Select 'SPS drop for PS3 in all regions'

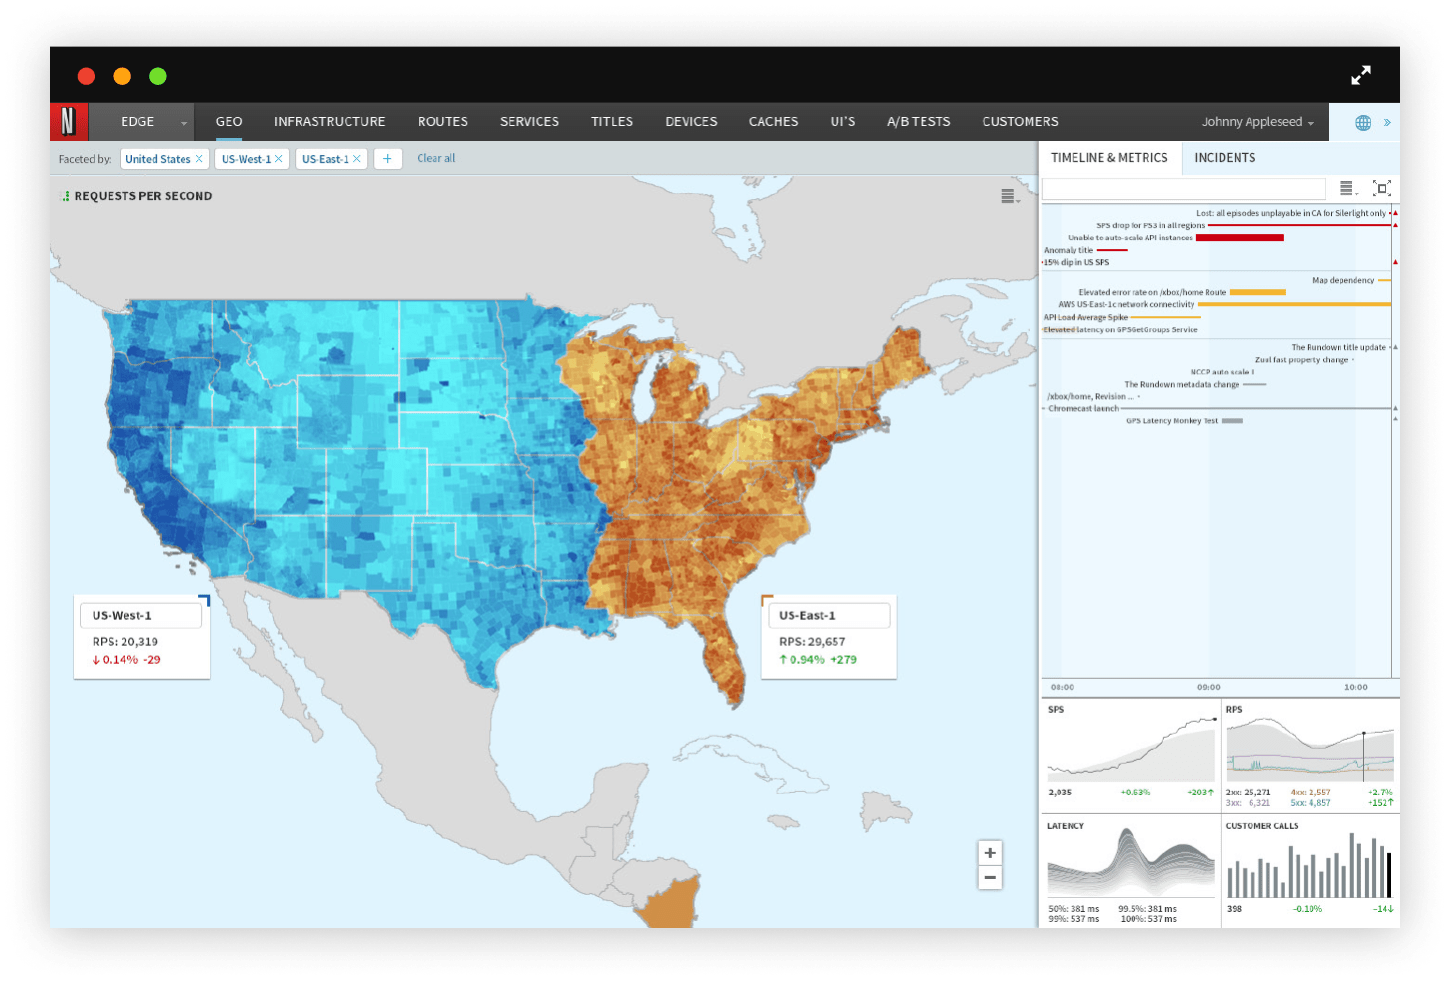1150,226
